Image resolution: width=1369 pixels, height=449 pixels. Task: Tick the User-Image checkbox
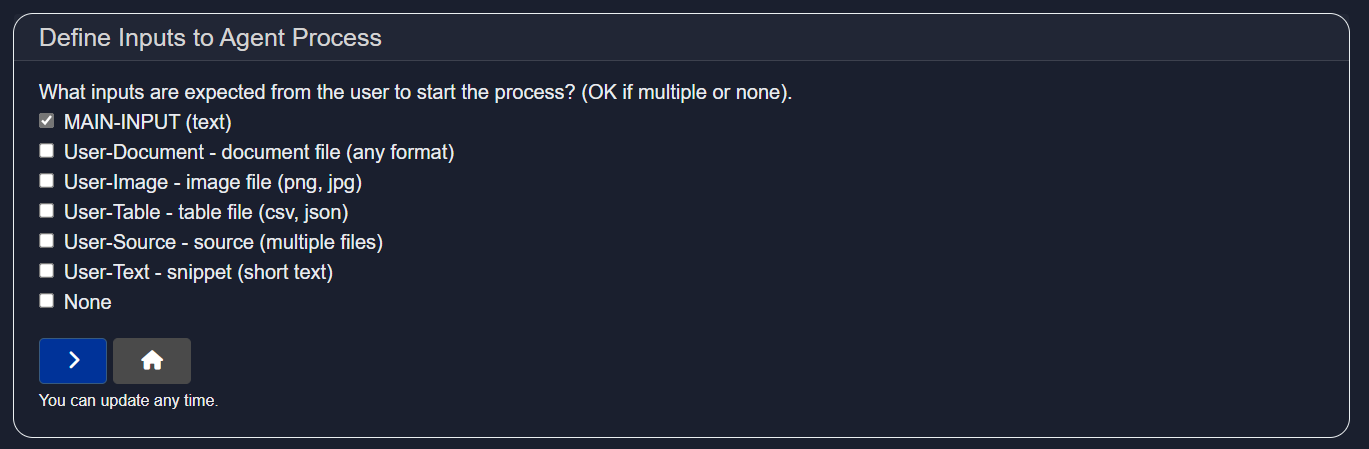(x=46, y=181)
